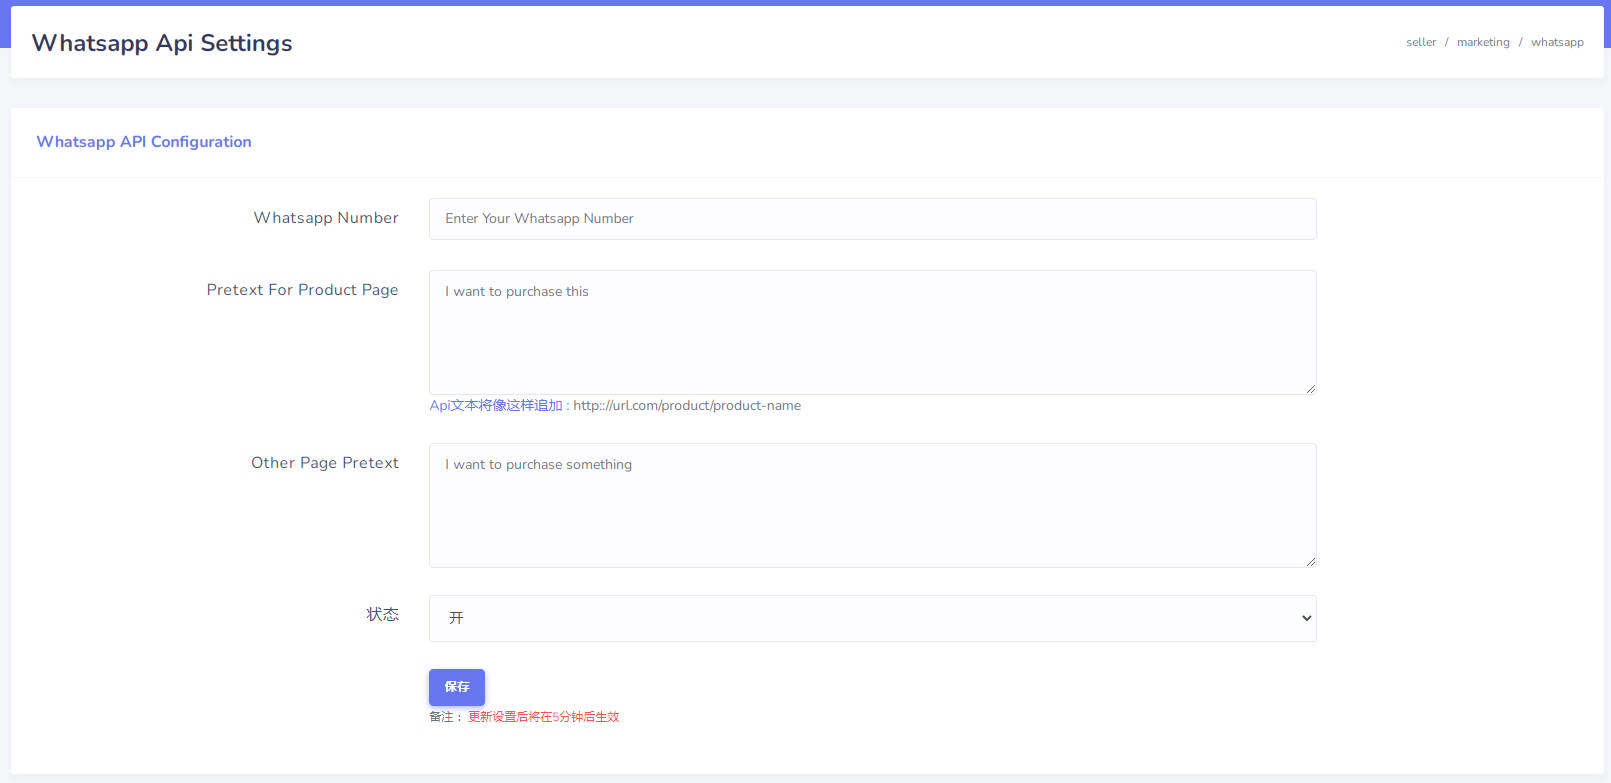Open the 状态 status dropdown showing 开
Viewport: 1611px width, 783px height.
[x=872, y=618]
